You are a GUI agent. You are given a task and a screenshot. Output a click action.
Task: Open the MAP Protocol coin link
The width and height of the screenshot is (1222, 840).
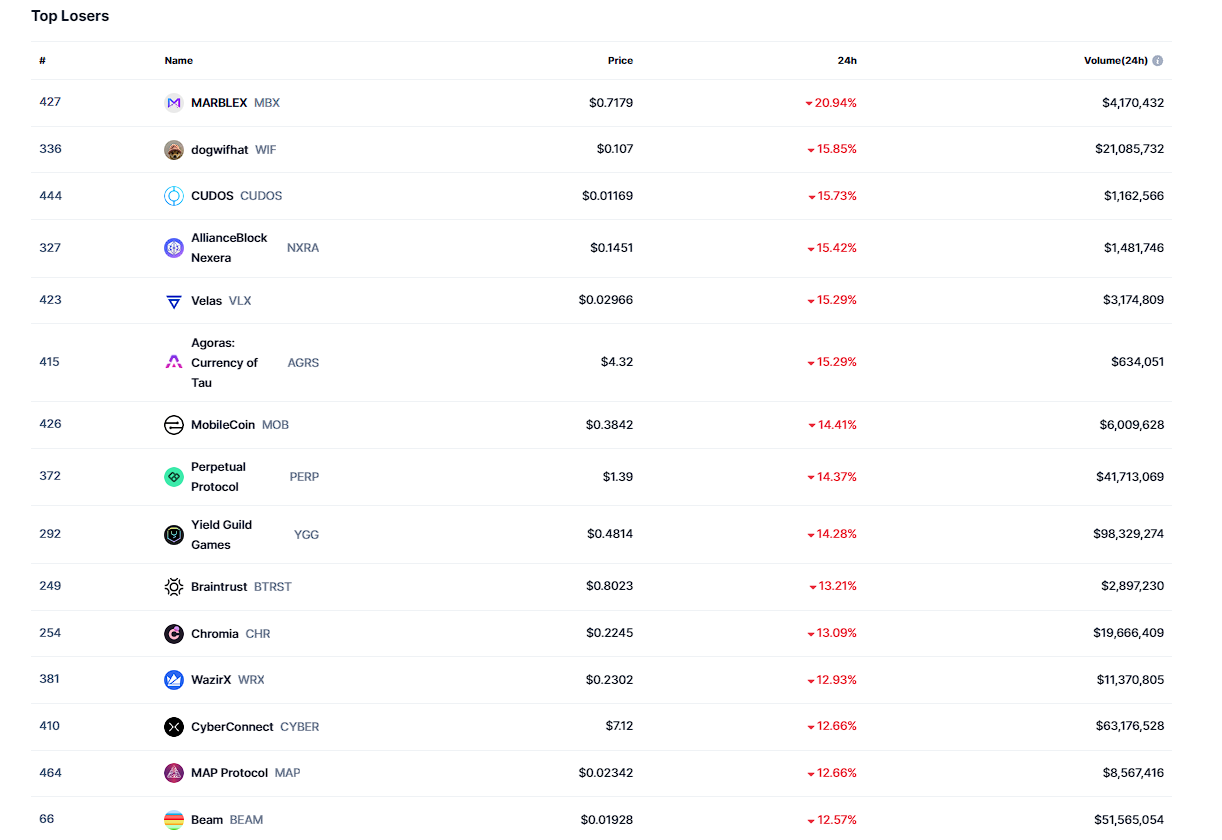229,773
